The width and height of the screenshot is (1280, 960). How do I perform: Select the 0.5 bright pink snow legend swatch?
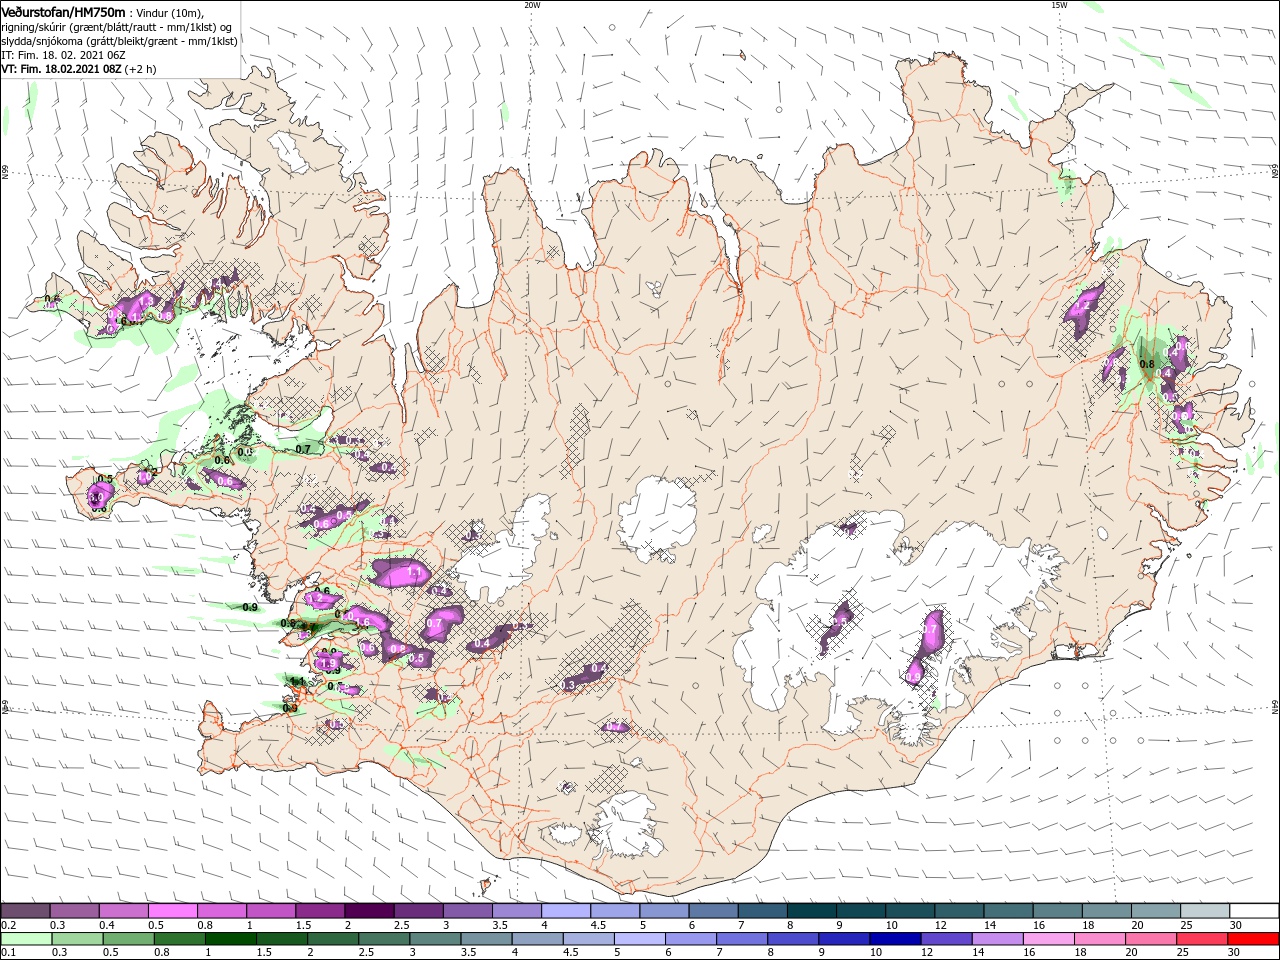pyautogui.click(x=172, y=911)
